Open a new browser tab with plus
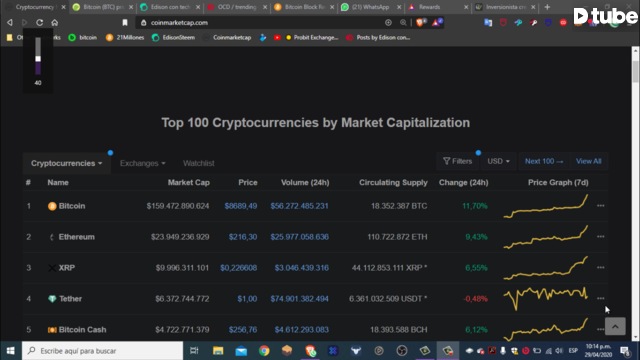 pos(547,7)
